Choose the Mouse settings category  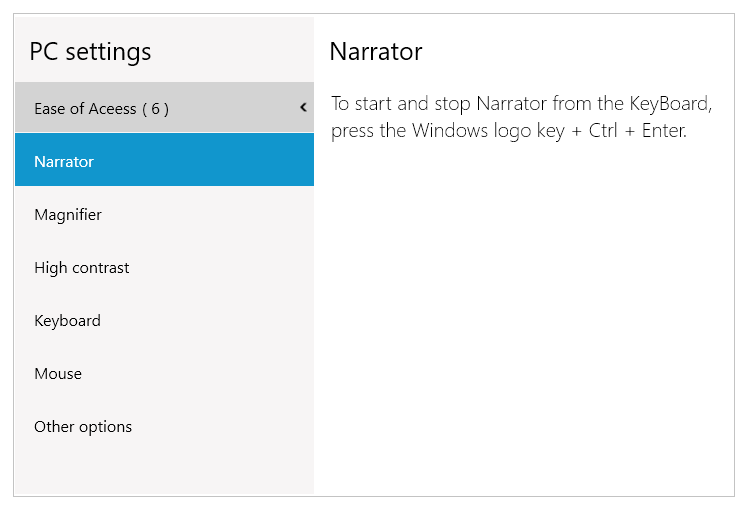(58, 373)
